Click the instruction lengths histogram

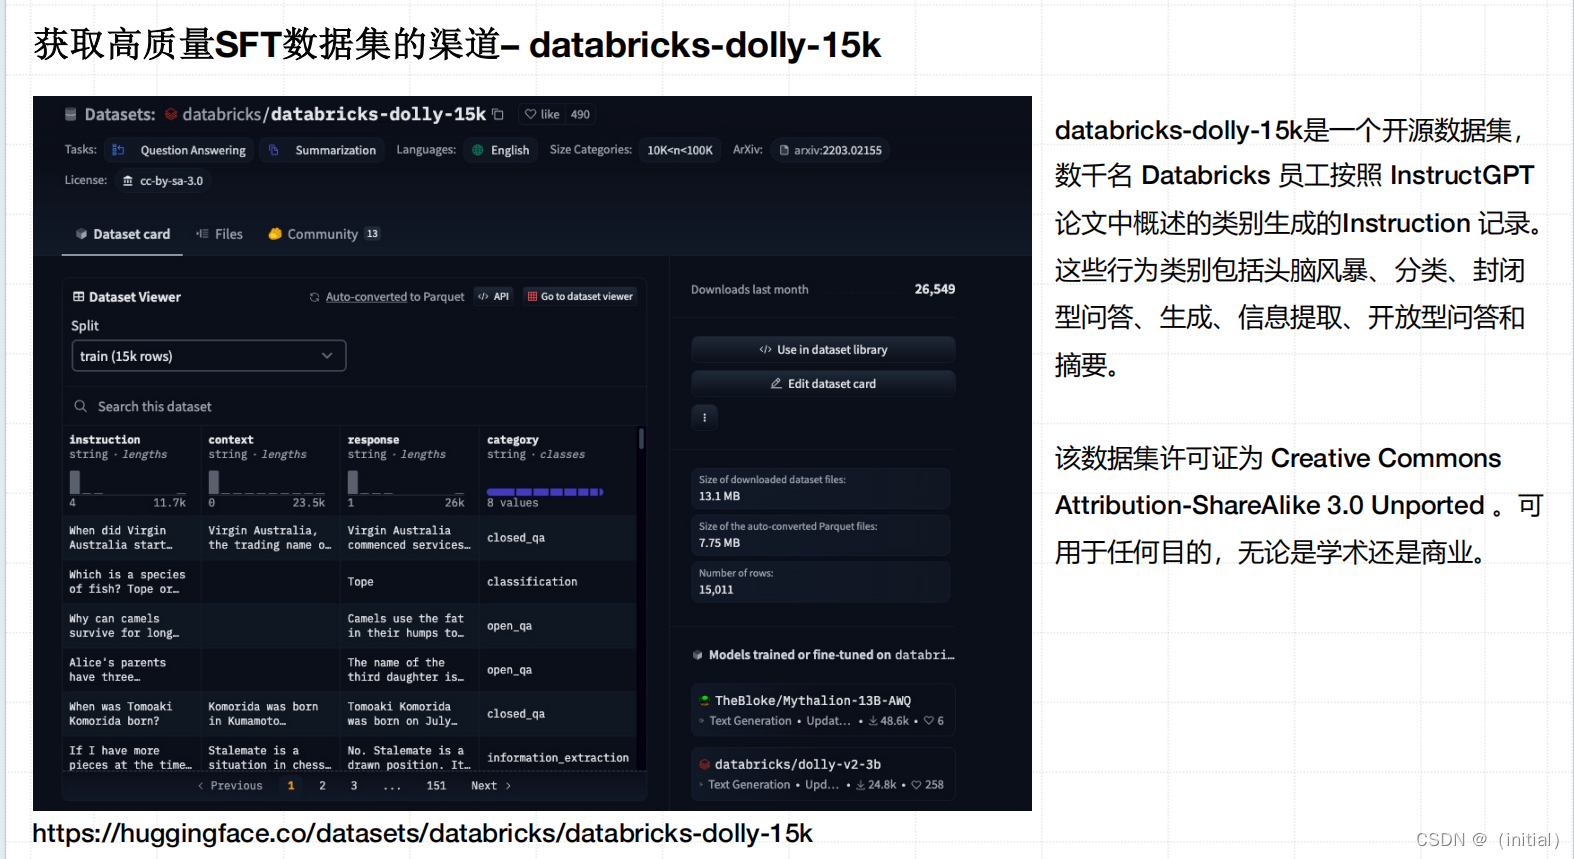(x=127, y=482)
